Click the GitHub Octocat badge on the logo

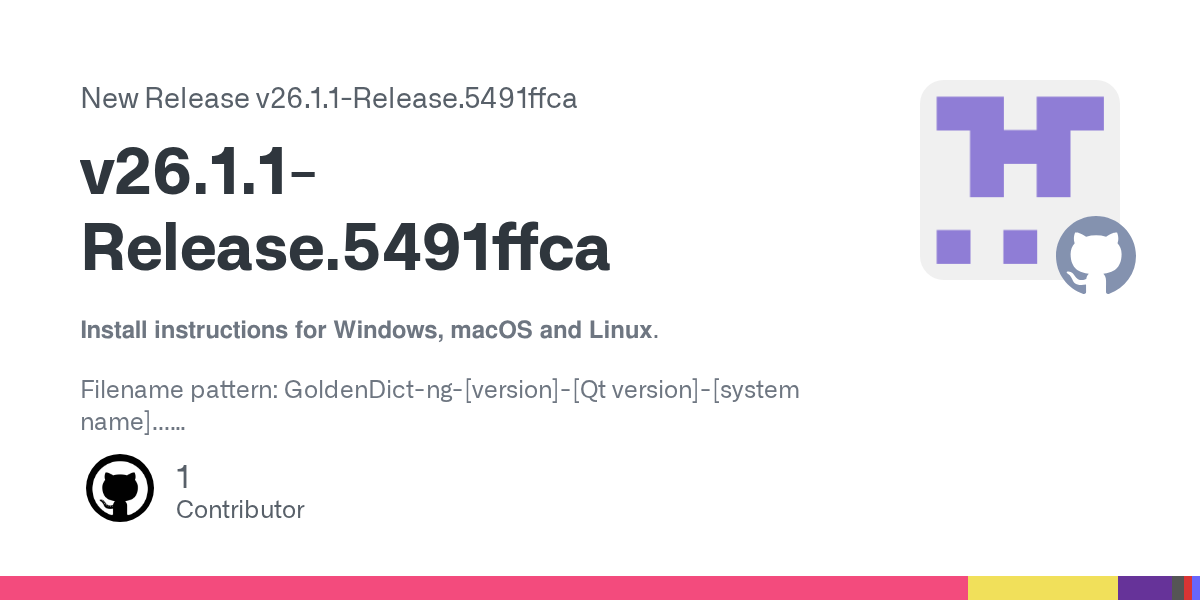[1095, 255]
